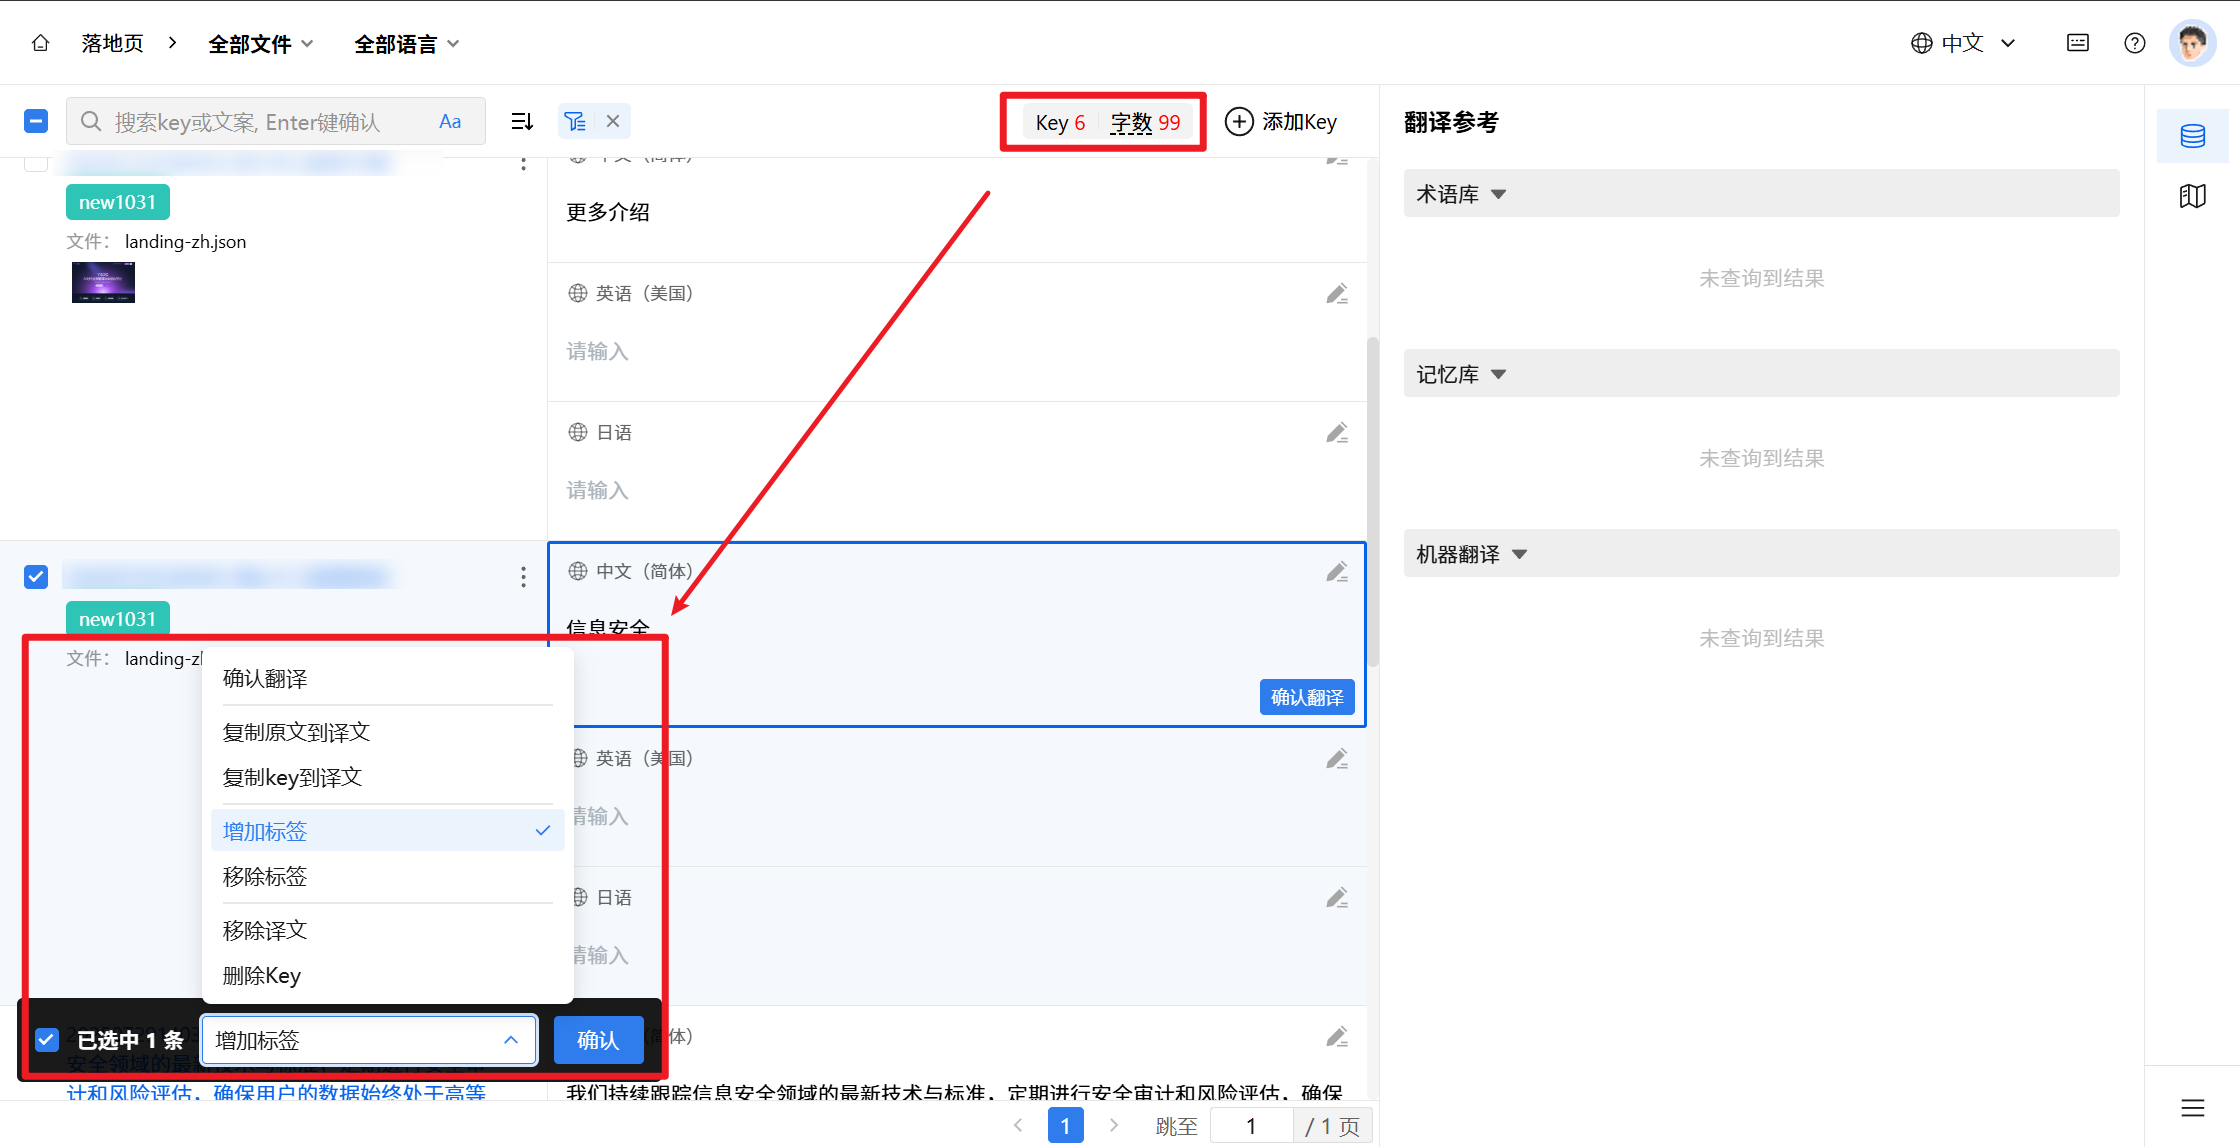
Task: Toggle case-sensitive Aa search option
Action: (x=450, y=121)
